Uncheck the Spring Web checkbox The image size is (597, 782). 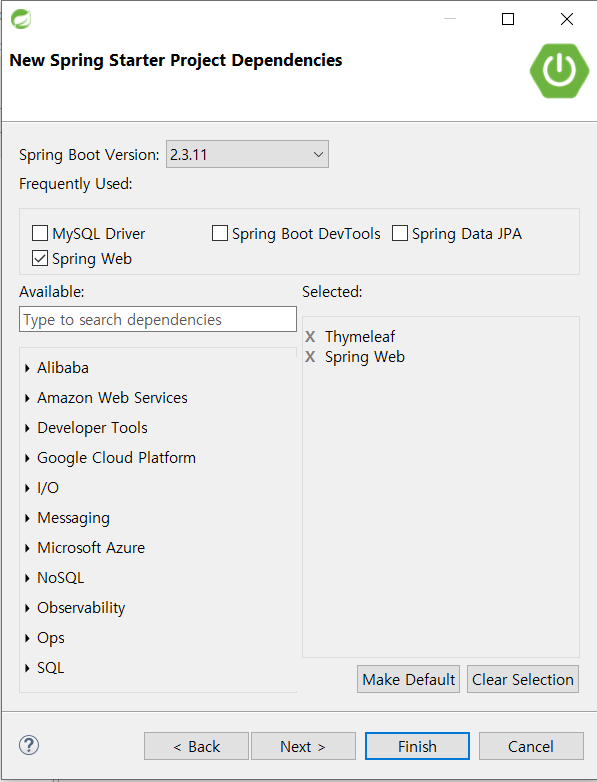pos(40,258)
